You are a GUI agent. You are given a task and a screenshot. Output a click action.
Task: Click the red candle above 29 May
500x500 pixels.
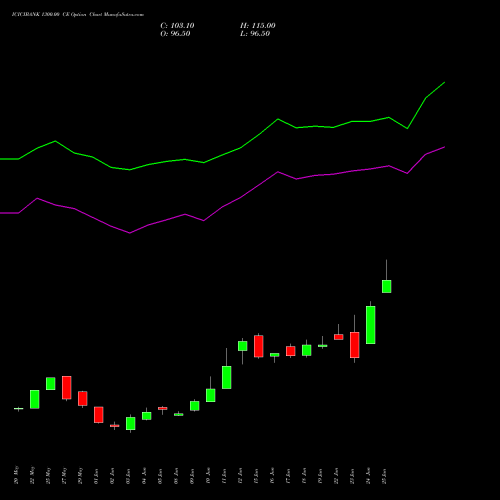83,398
